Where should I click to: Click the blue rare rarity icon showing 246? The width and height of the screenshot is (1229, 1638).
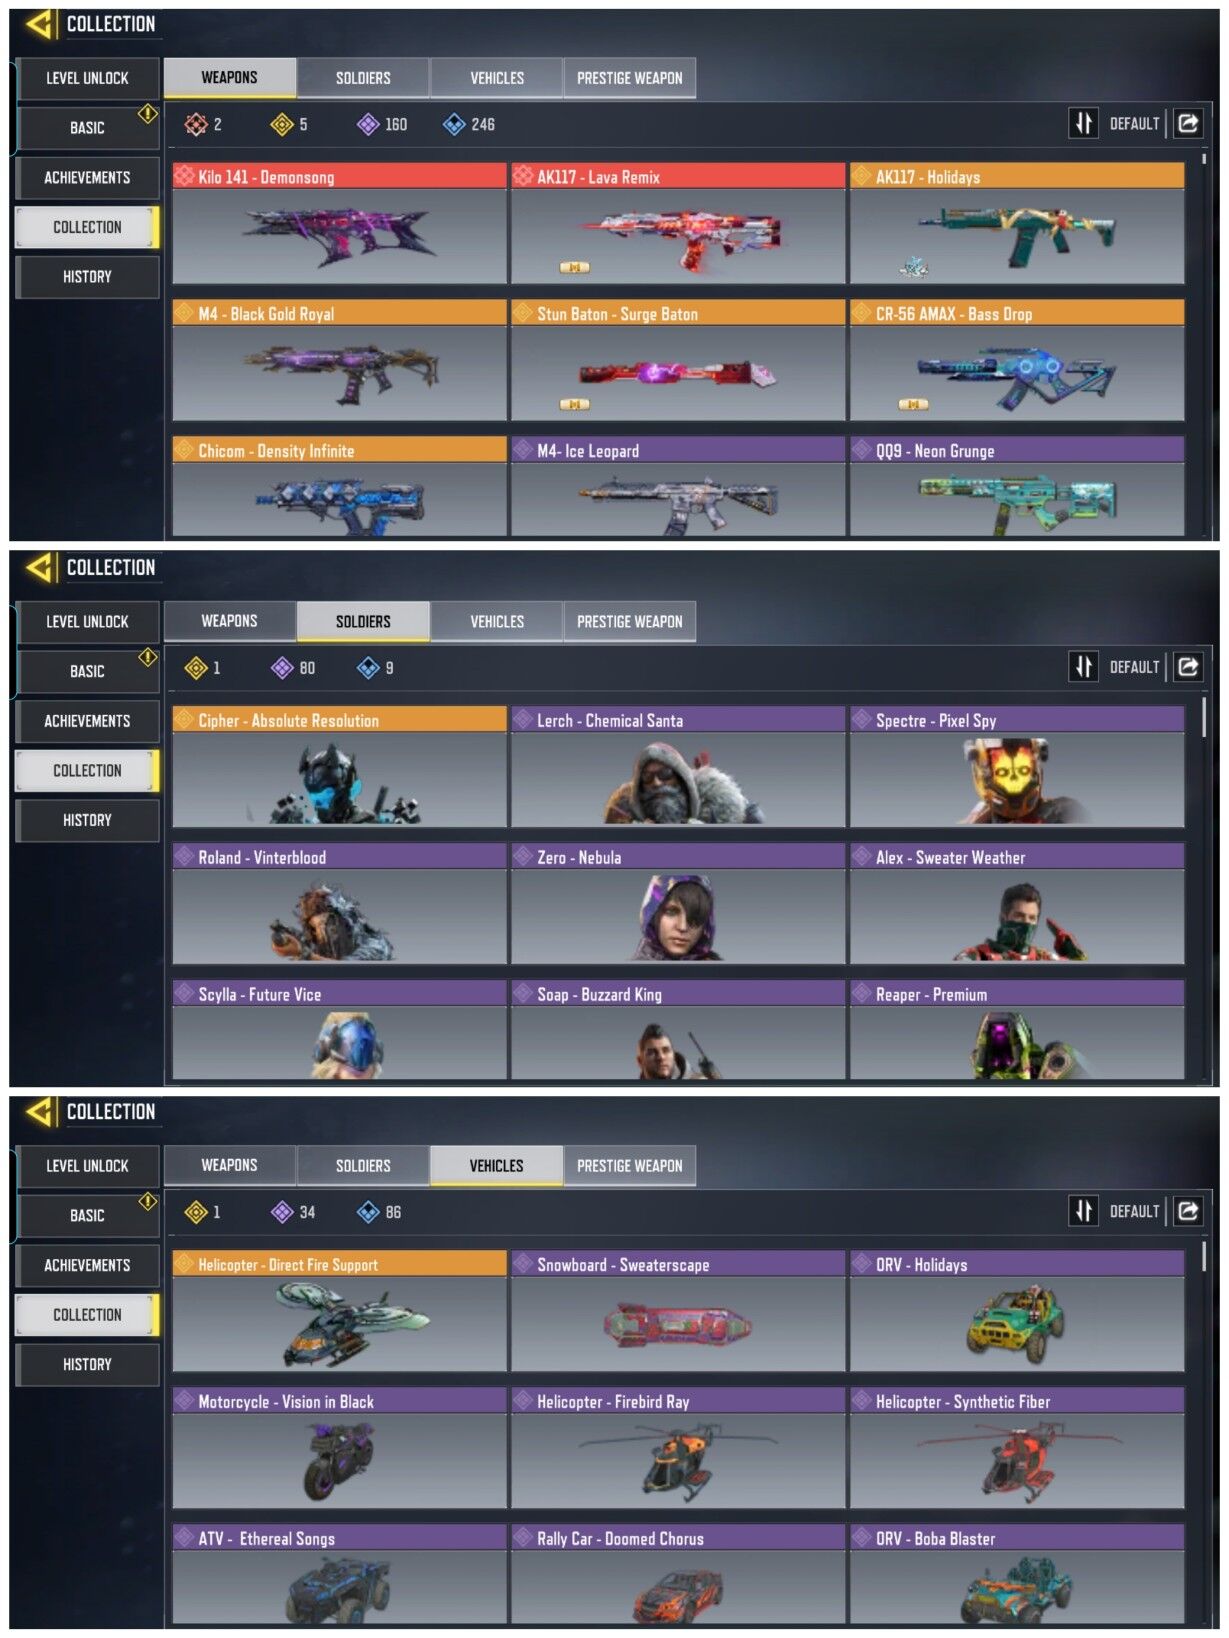[x=454, y=124]
